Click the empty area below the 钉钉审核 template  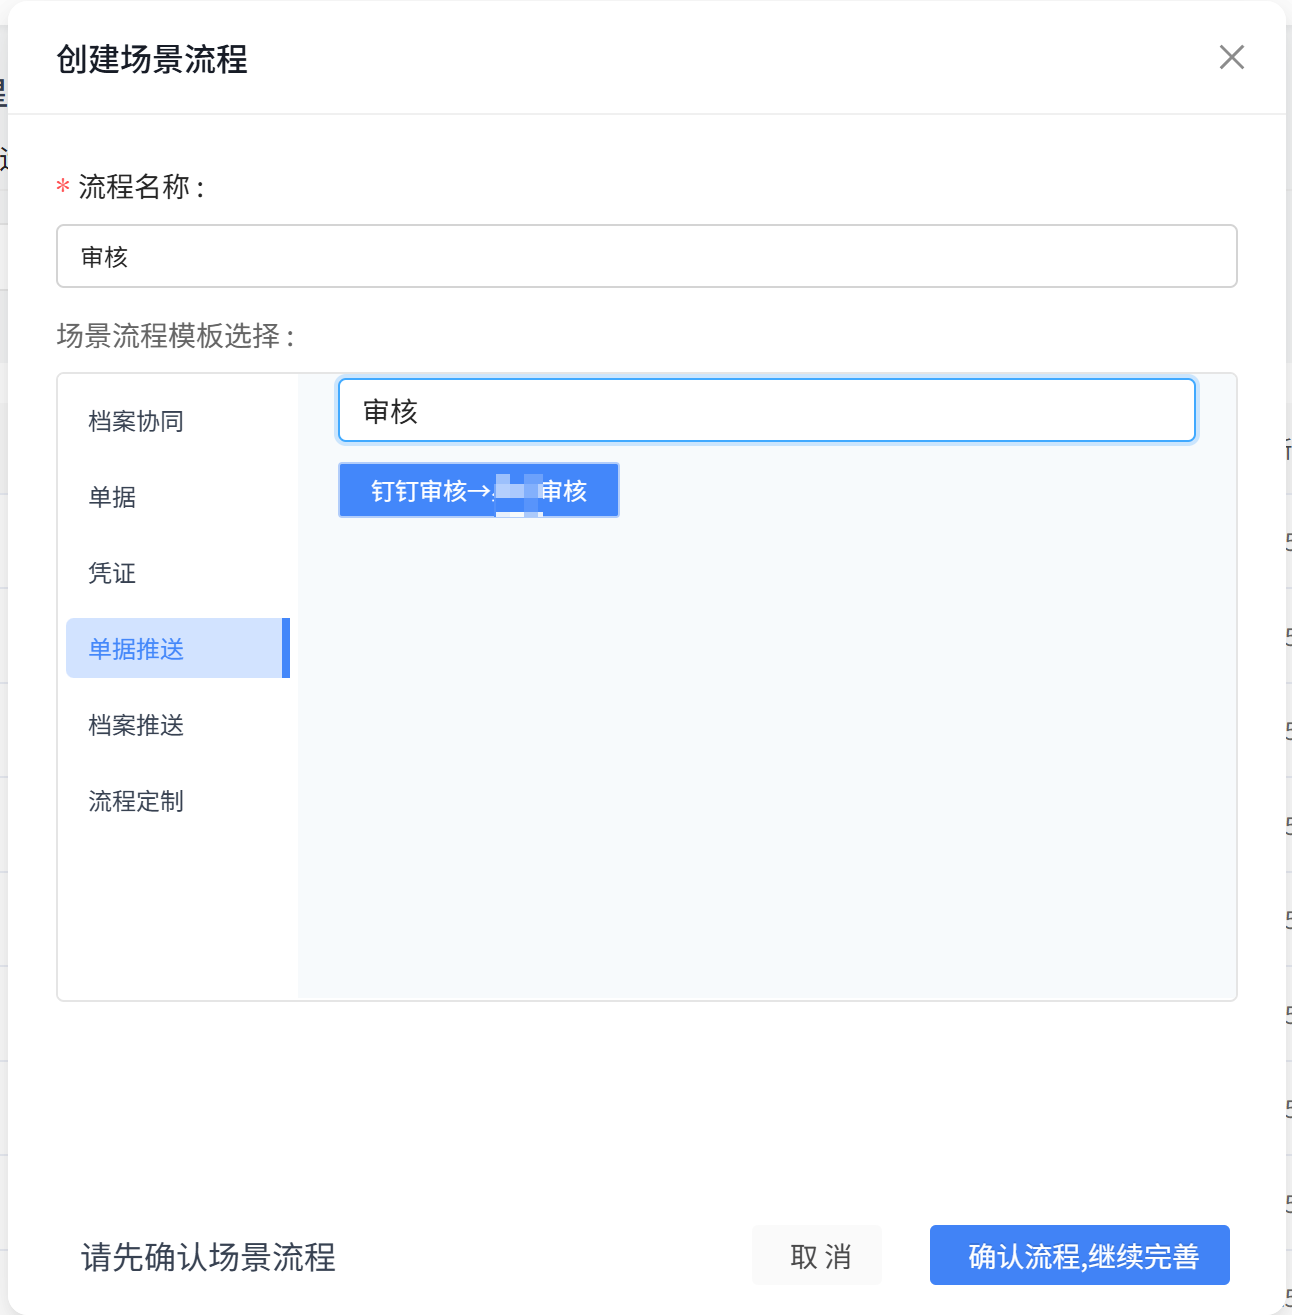coord(766,750)
